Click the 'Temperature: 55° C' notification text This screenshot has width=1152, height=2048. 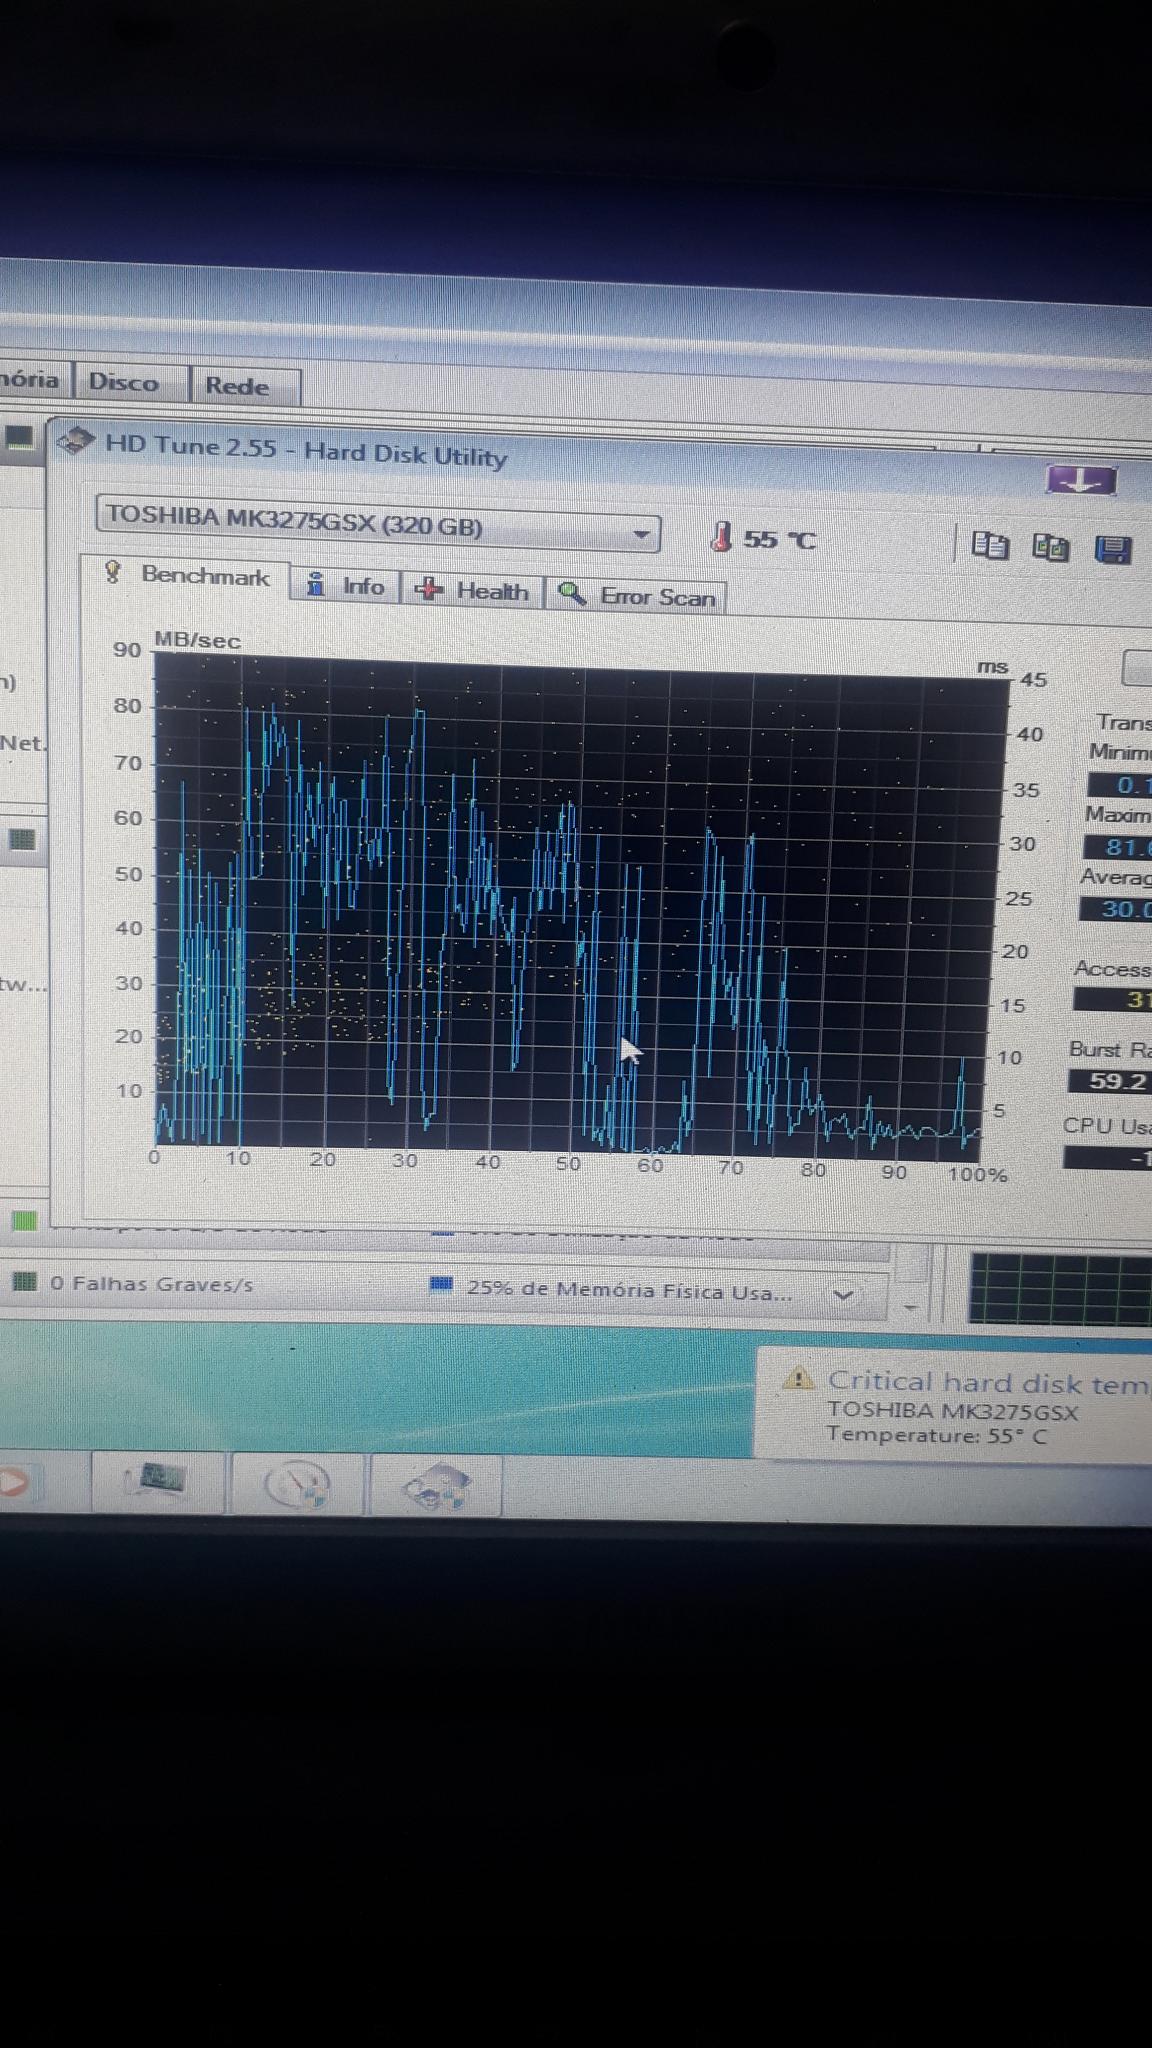click(x=937, y=1435)
